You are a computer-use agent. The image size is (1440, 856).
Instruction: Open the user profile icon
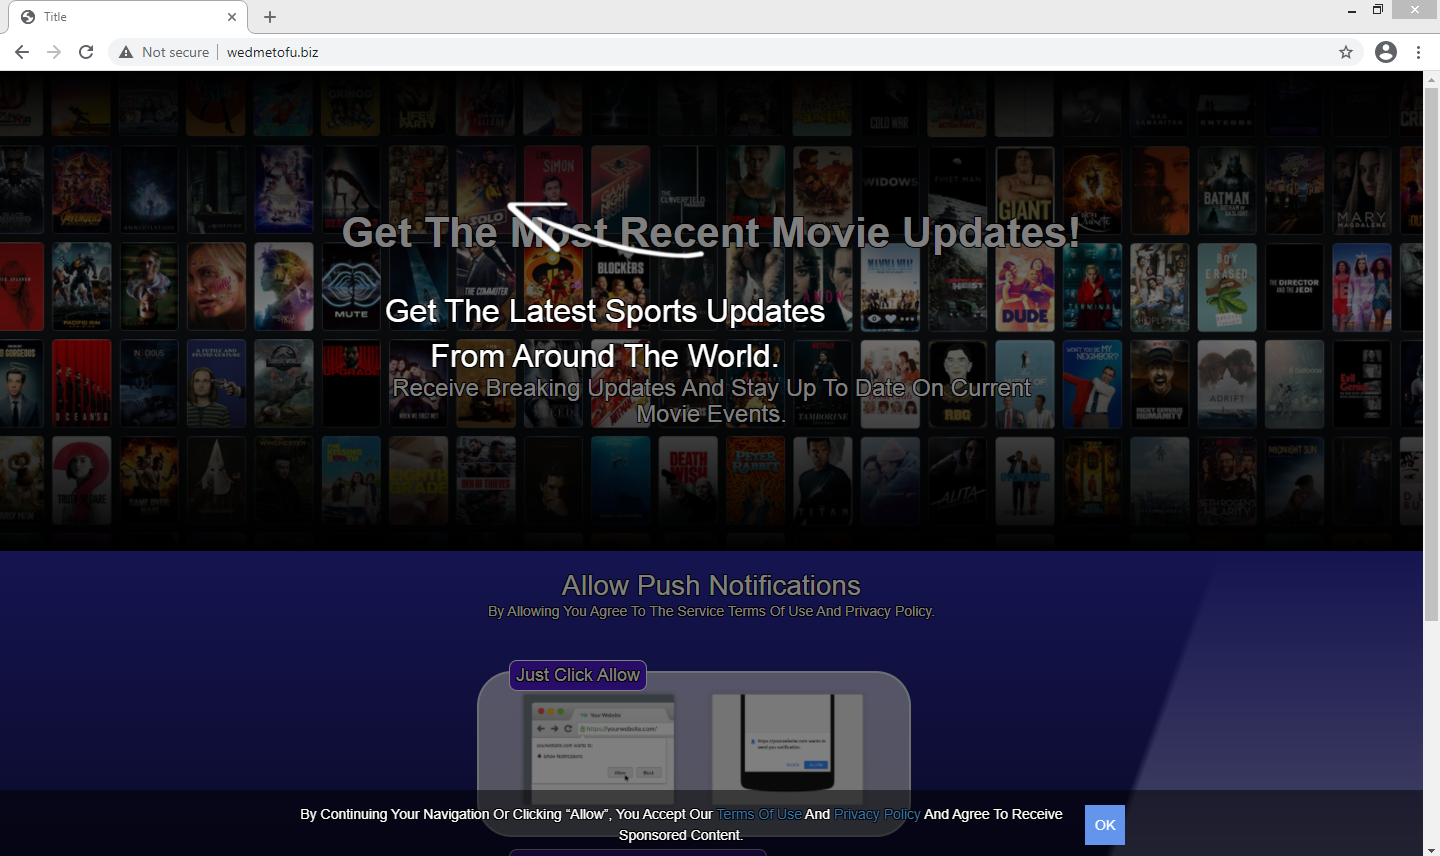point(1386,52)
